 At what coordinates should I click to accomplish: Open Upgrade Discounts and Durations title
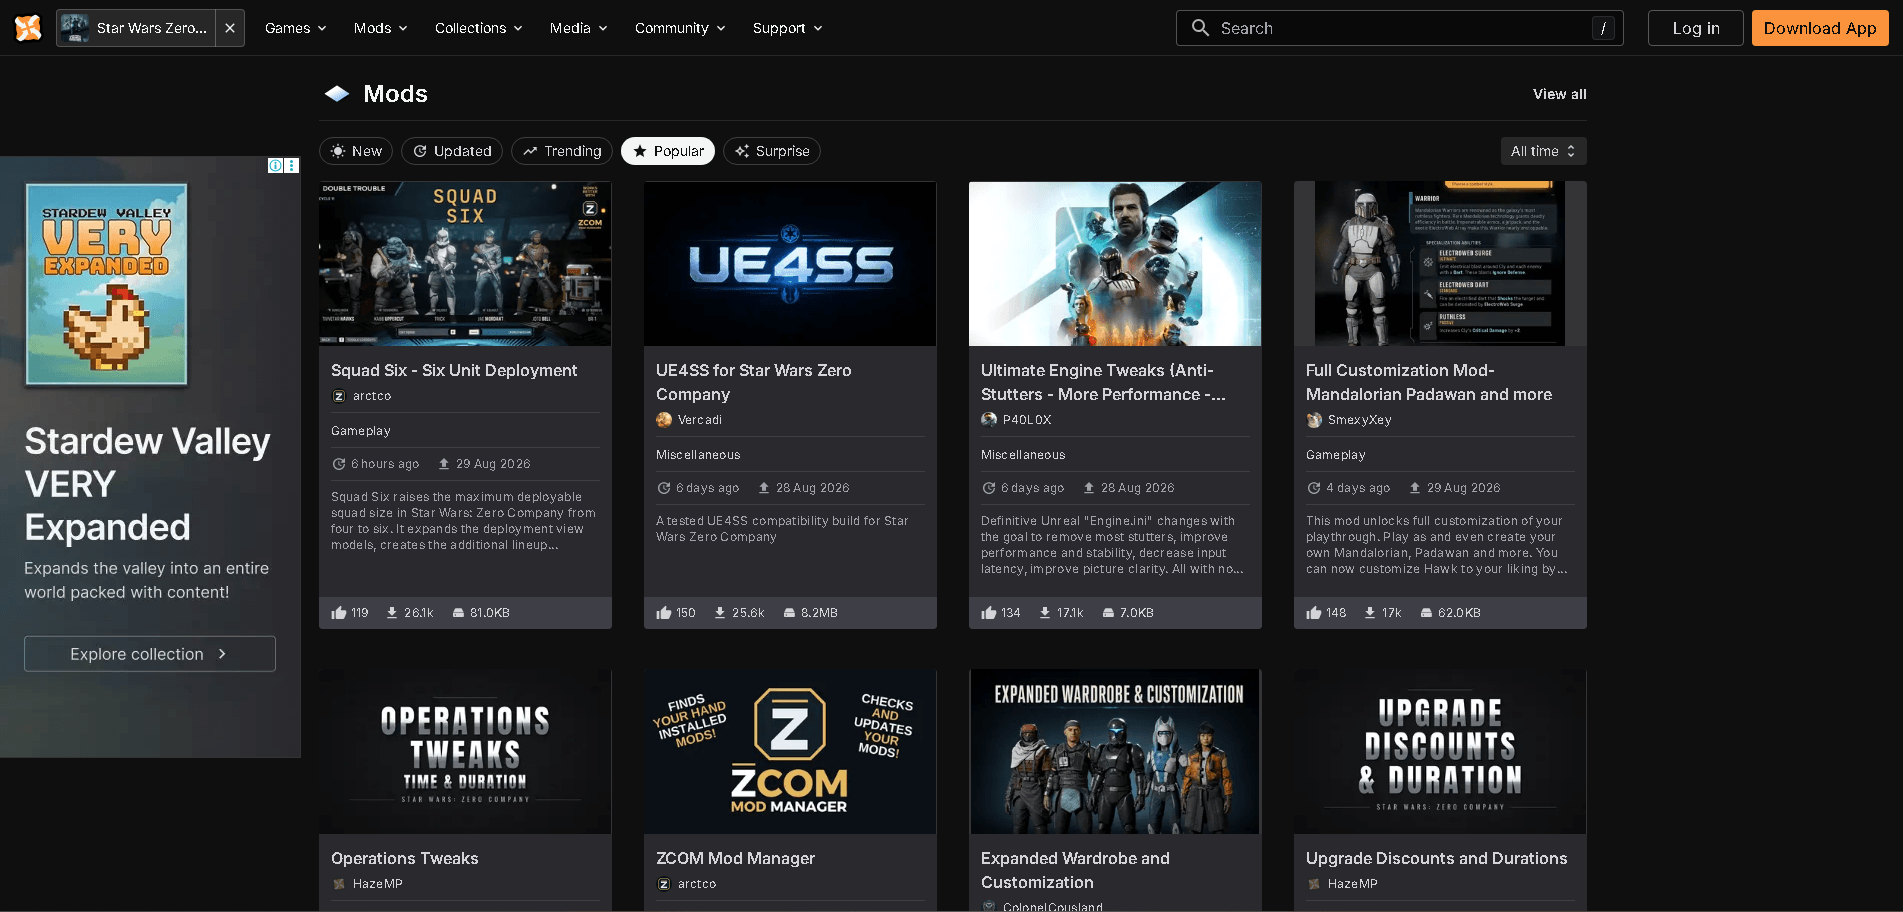click(x=1437, y=858)
